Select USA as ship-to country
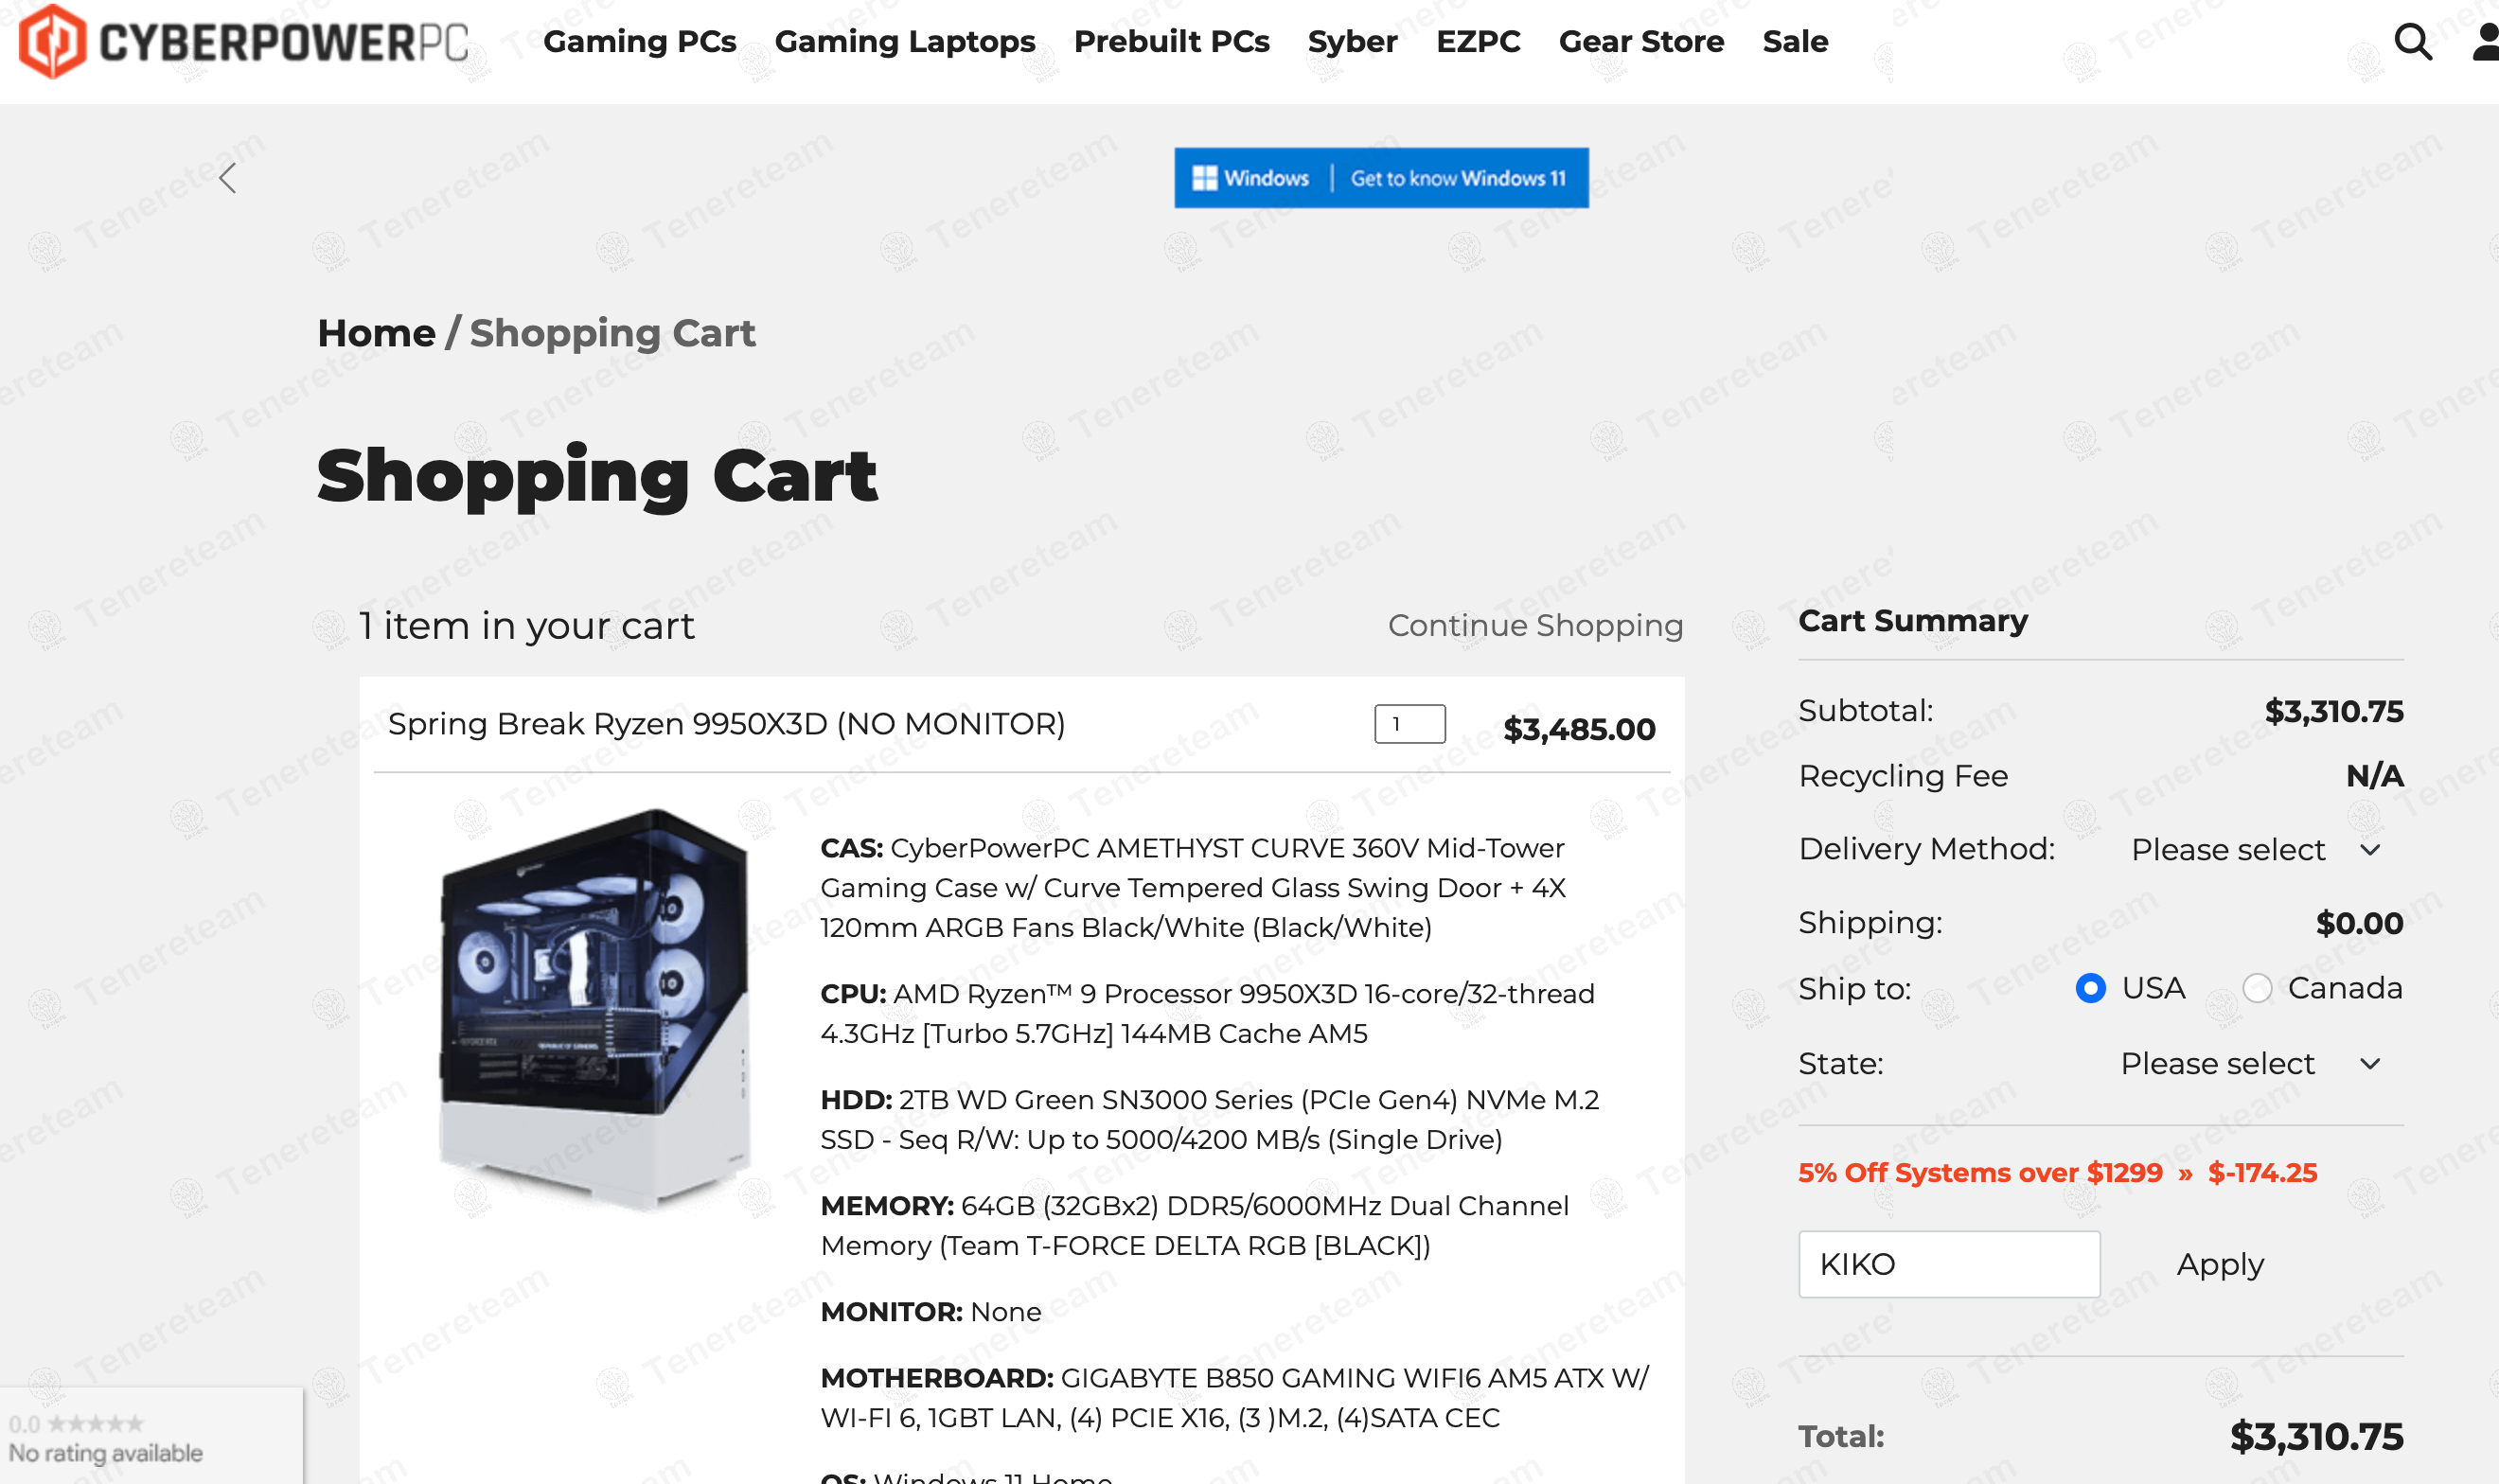 2090,988
